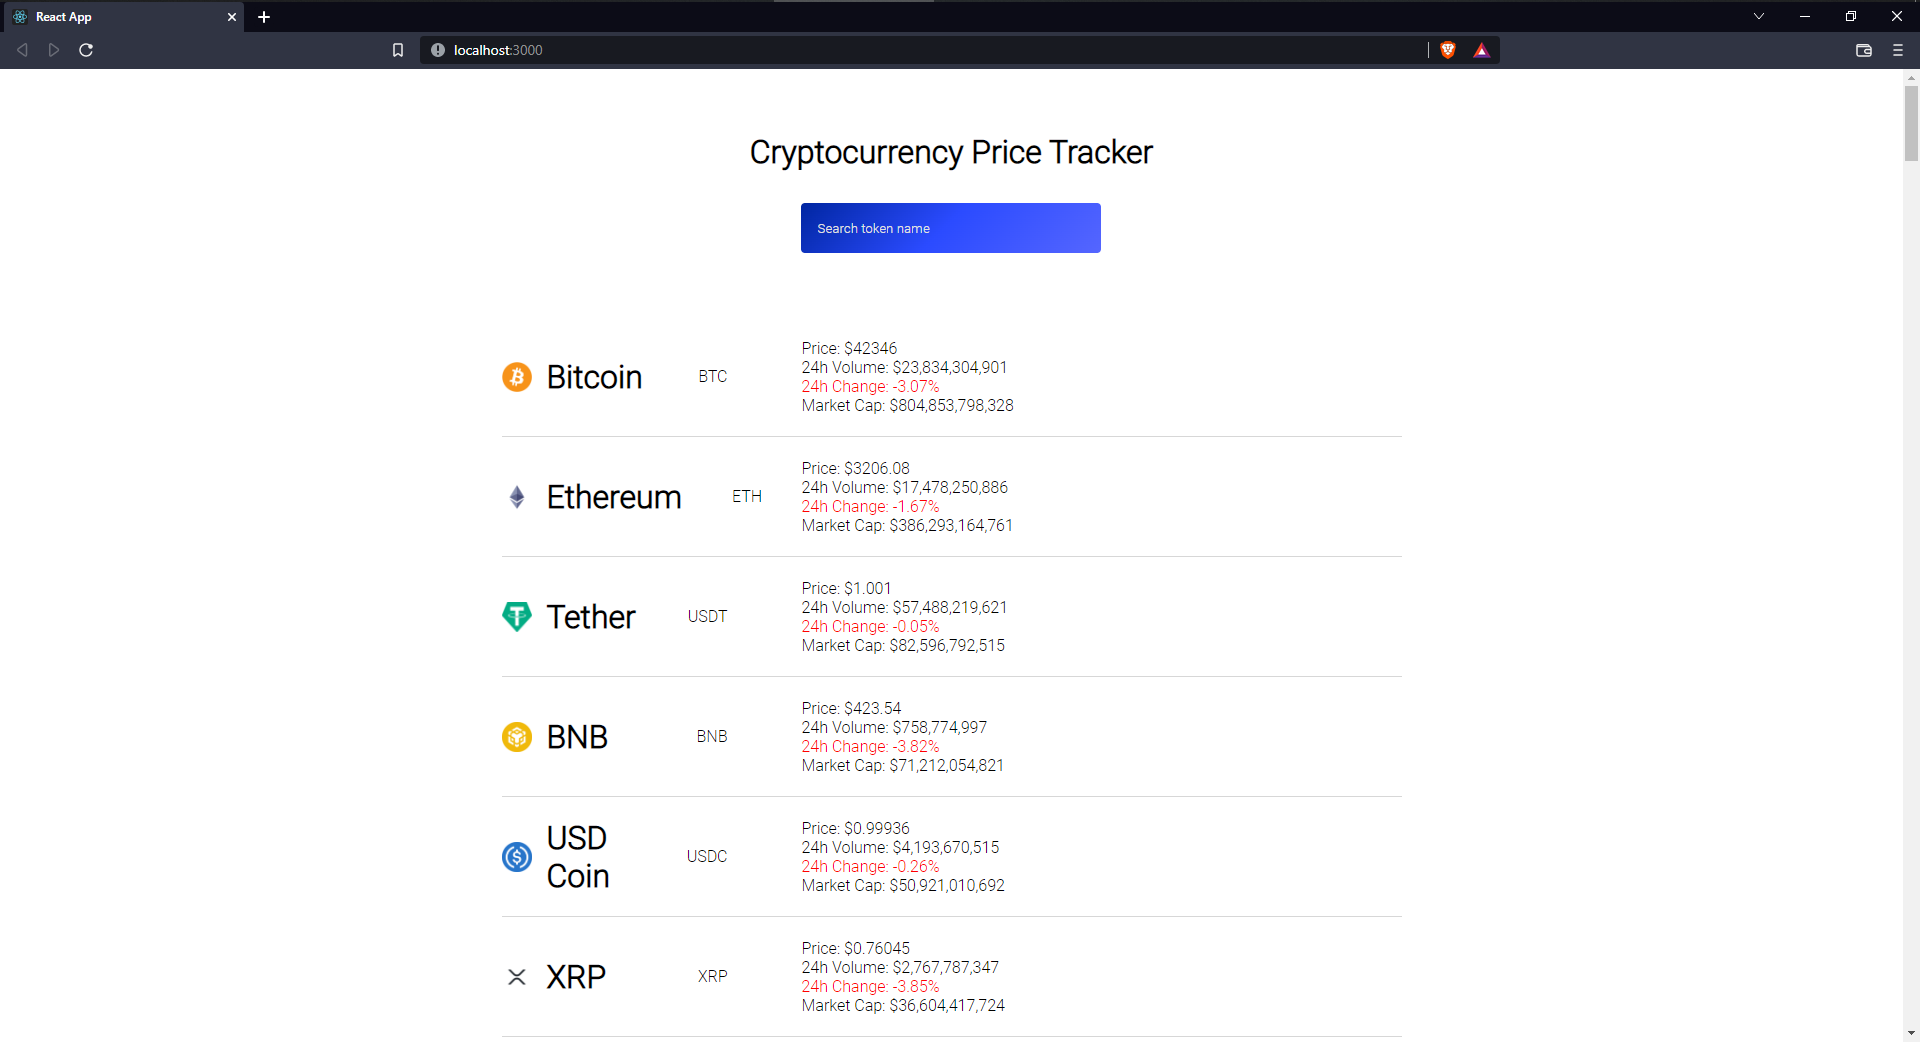Viewport: 1920px width, 1042px height.
Task: Click the USD Coin logo
Action: (x=516, y=857)
